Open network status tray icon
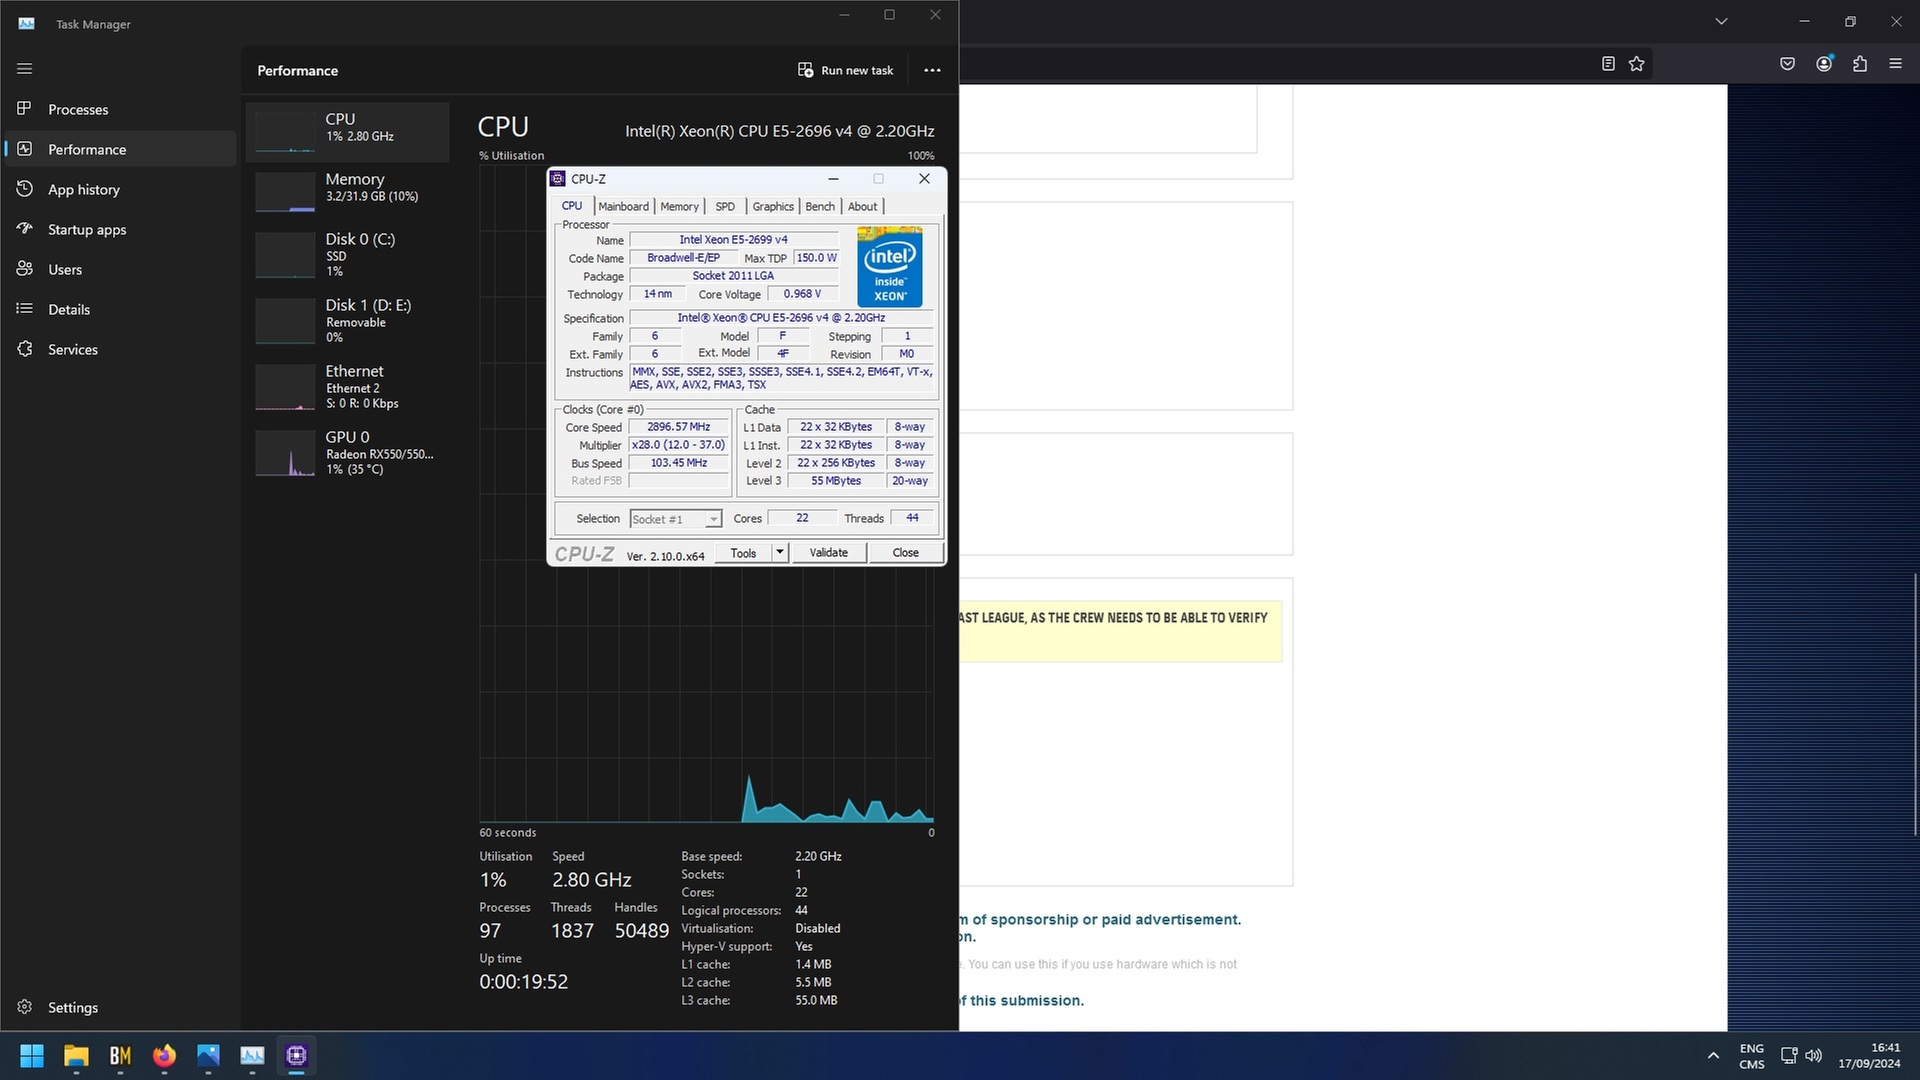Screen dimensions: 1920x1080 (x=1789, y=1055)
